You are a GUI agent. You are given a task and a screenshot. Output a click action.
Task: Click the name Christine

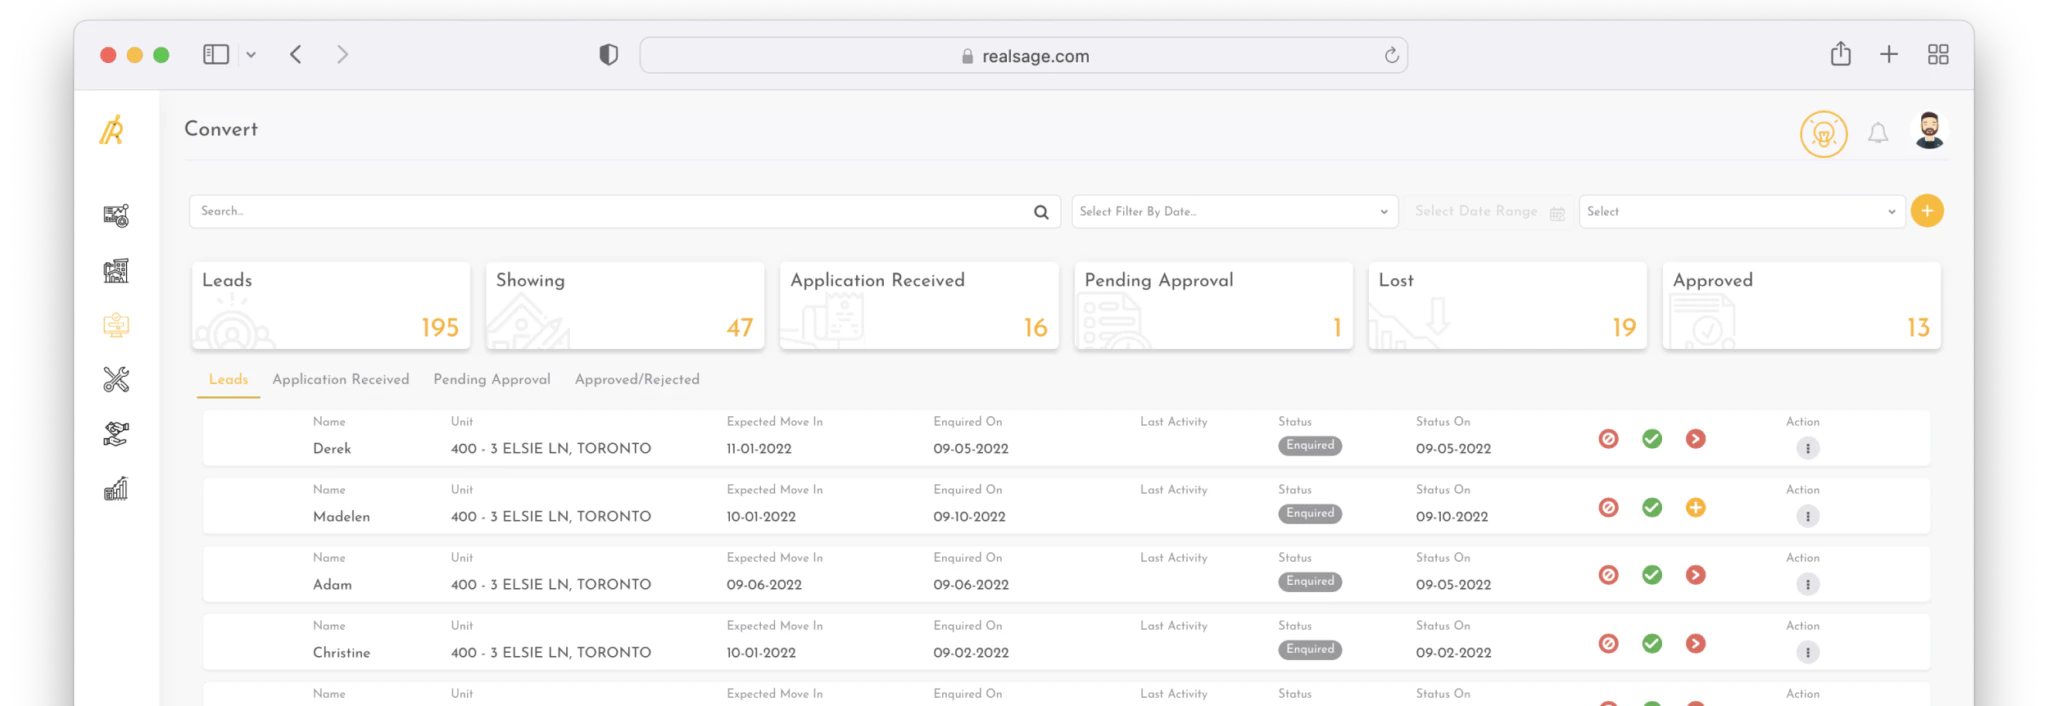tap(341, 653)
